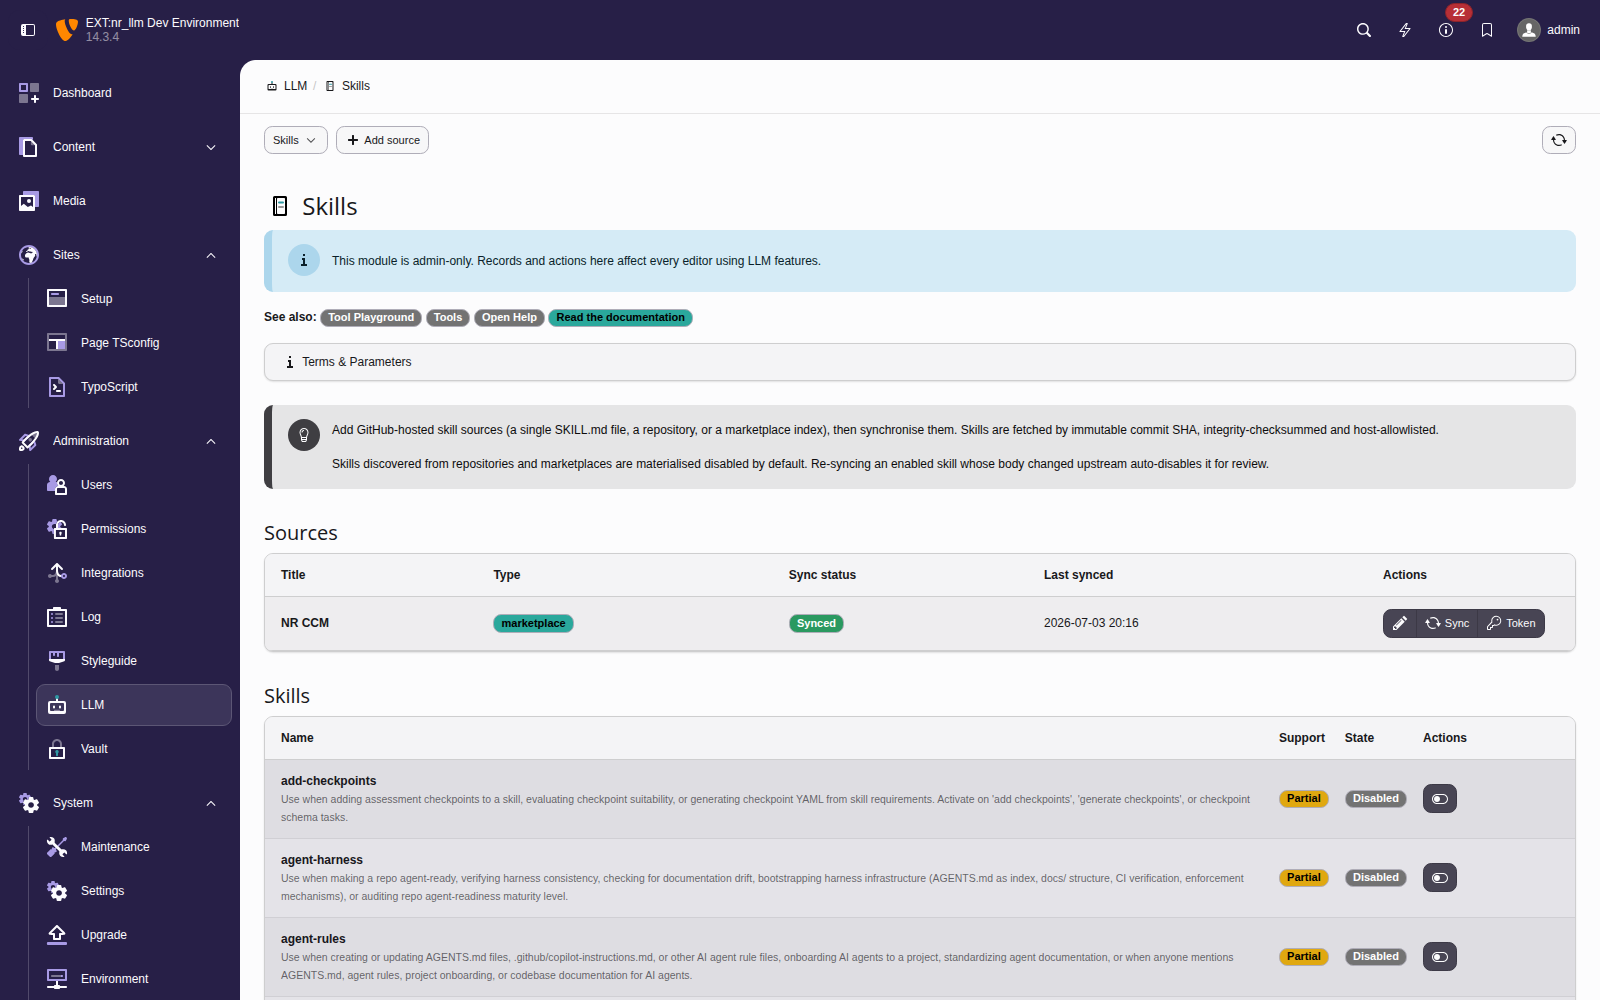This screenshot has height=1000, width=1600.
Task: Click the Environment module icon
Action: click(57, 979)
